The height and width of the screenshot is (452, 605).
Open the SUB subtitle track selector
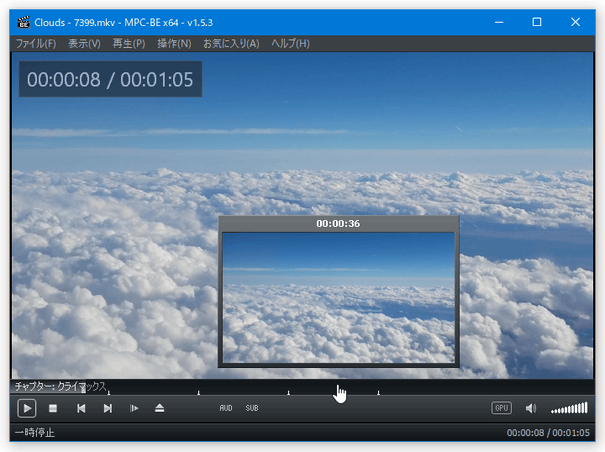pos(252,408)
